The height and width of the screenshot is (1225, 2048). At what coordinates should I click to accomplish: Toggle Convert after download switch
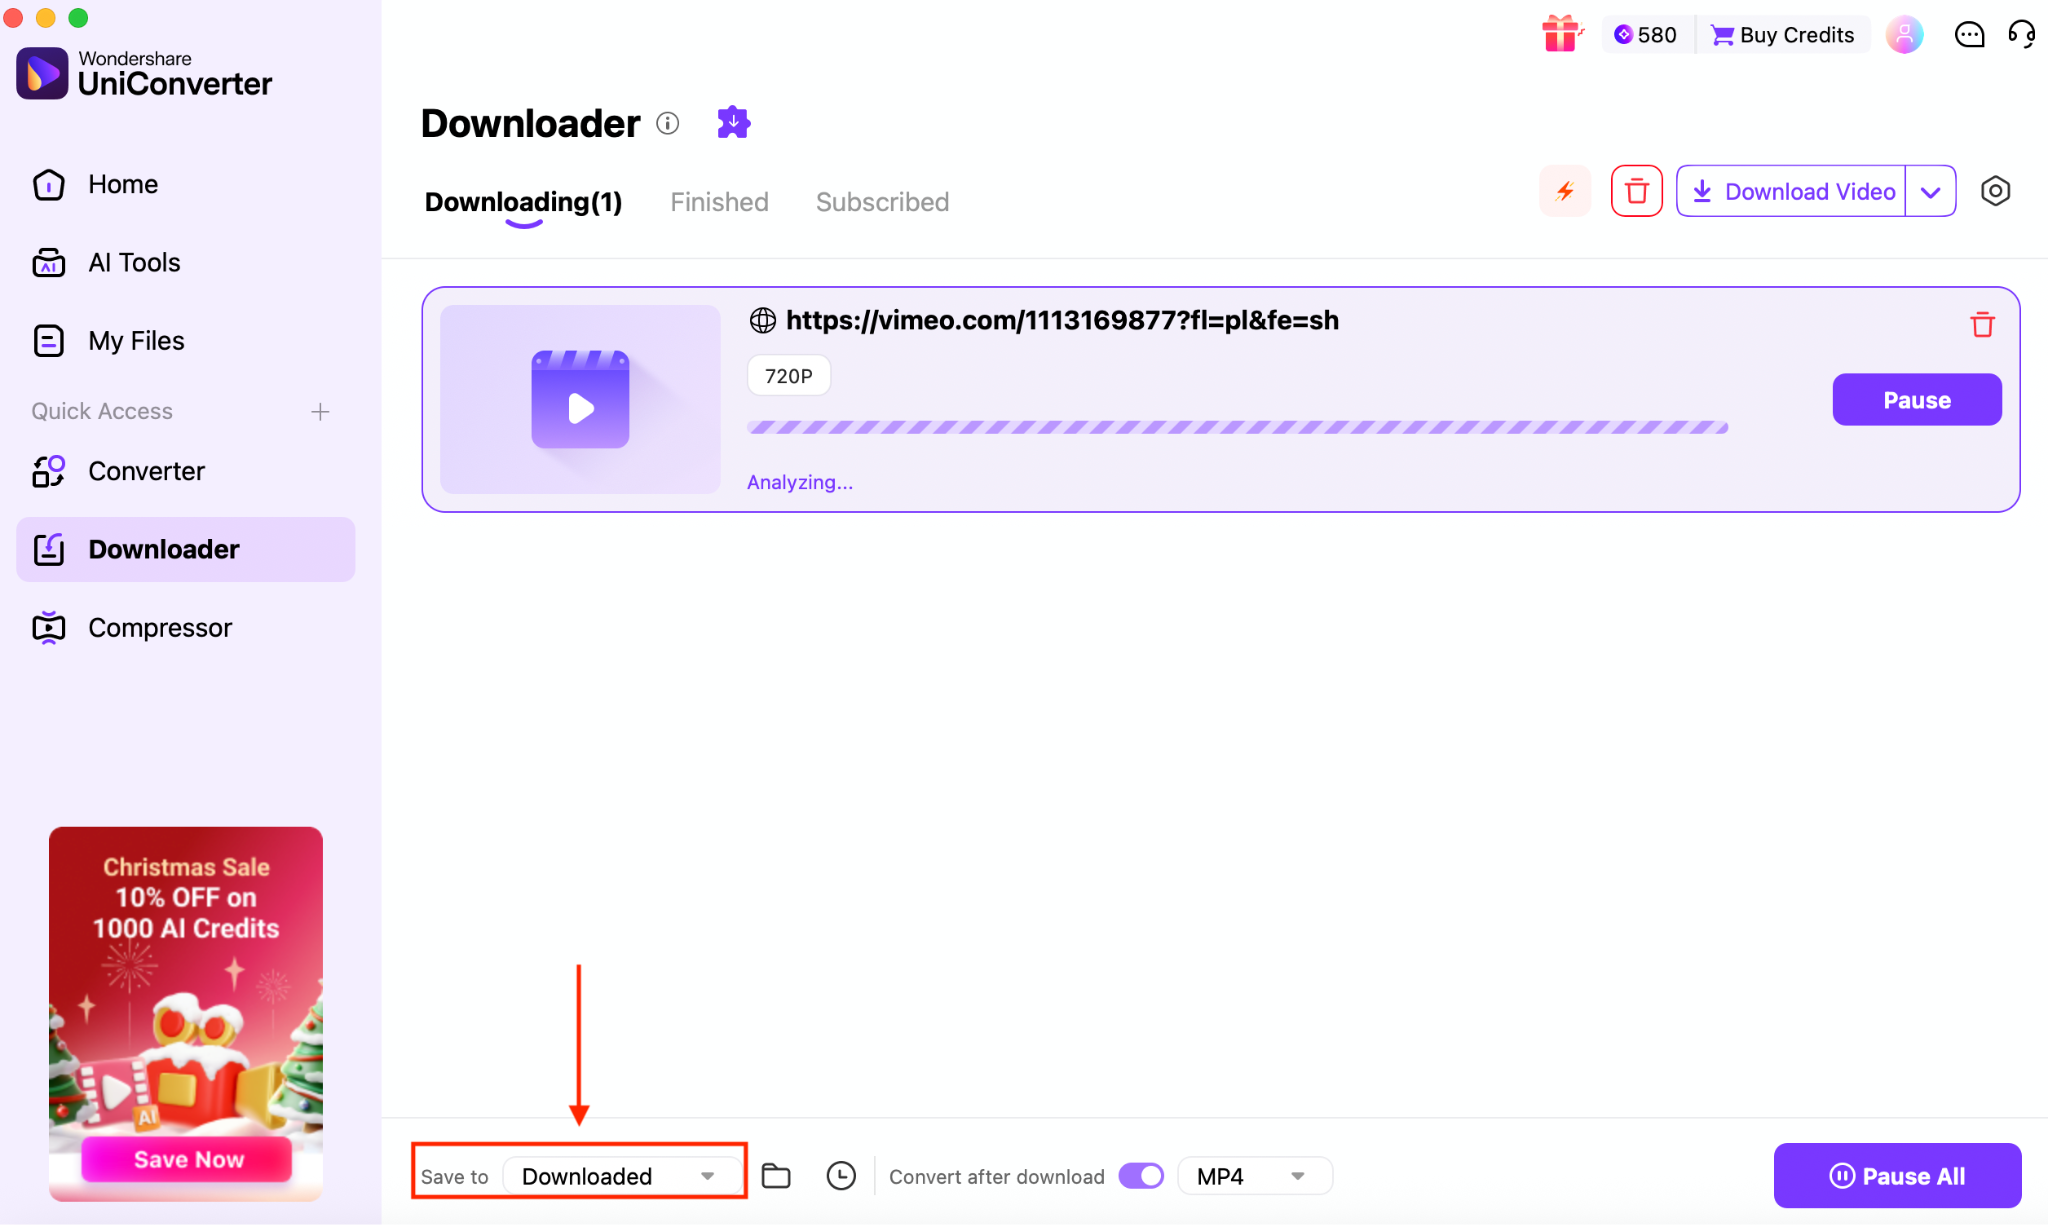1139,1175
